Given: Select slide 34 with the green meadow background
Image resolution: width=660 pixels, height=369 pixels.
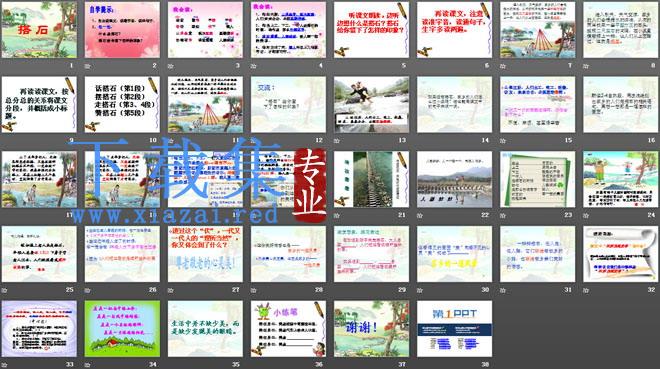Looking at the screenshot, I should [x=122, y=329].
